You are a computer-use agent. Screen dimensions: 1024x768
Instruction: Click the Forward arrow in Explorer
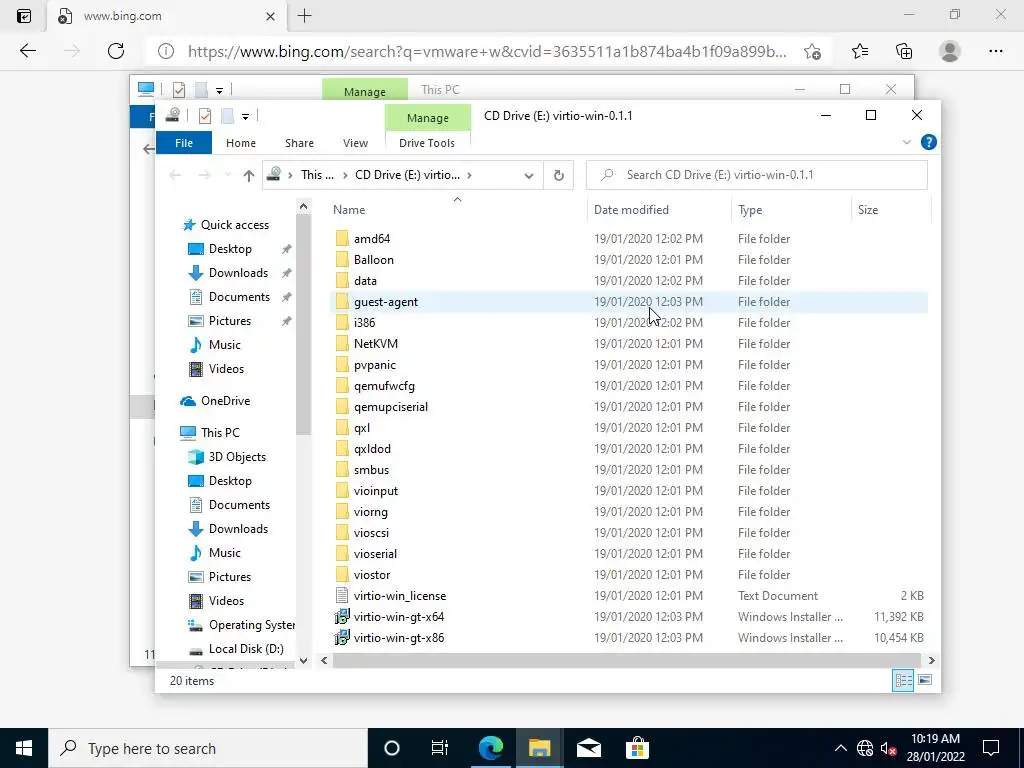point(204,175)
